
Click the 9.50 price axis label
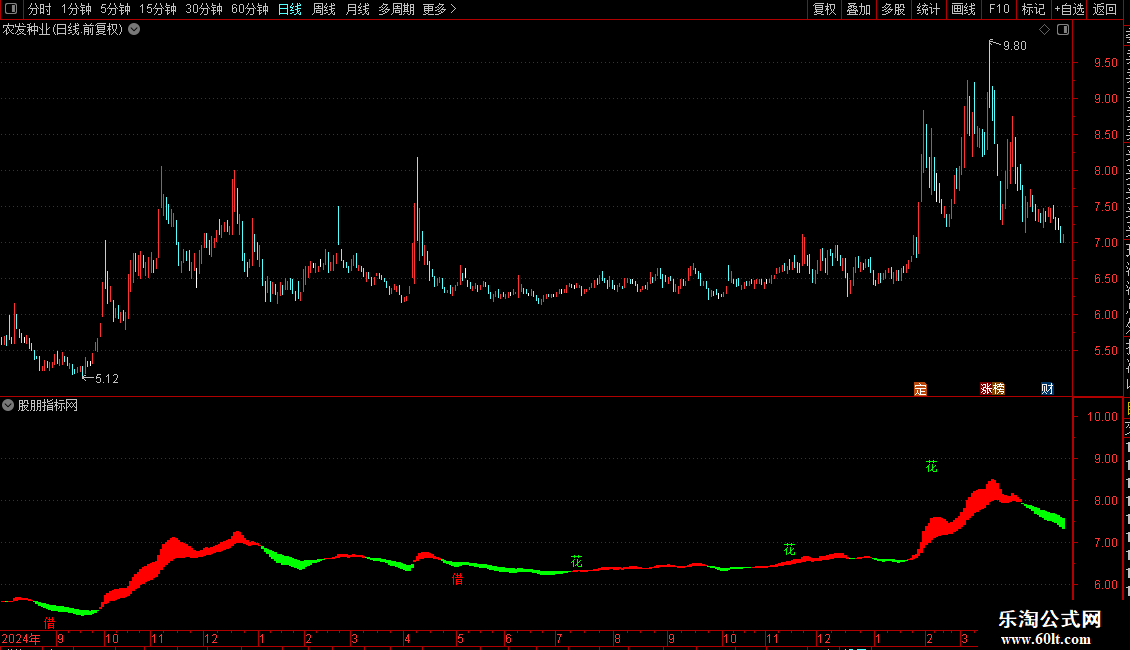(x=1105, y=63)
